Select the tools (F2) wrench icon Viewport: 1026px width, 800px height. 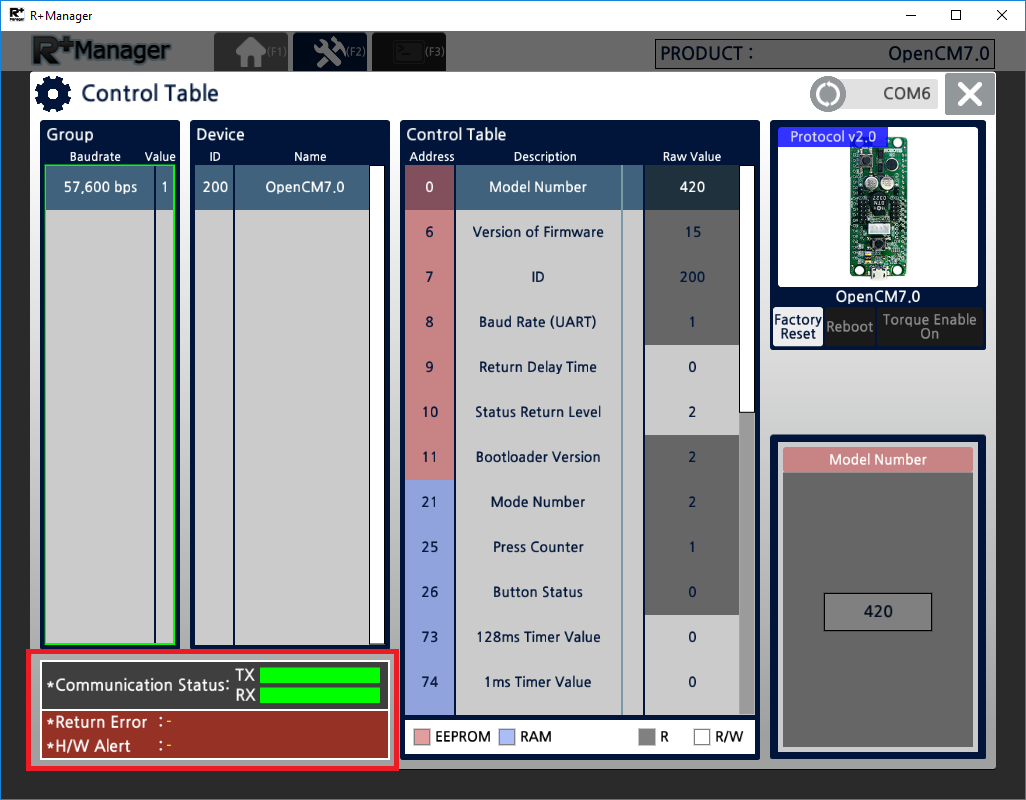[x=330, y=52]
